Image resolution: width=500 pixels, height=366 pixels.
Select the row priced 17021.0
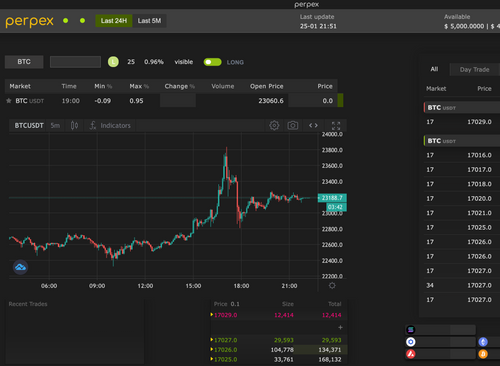point(462,213)
